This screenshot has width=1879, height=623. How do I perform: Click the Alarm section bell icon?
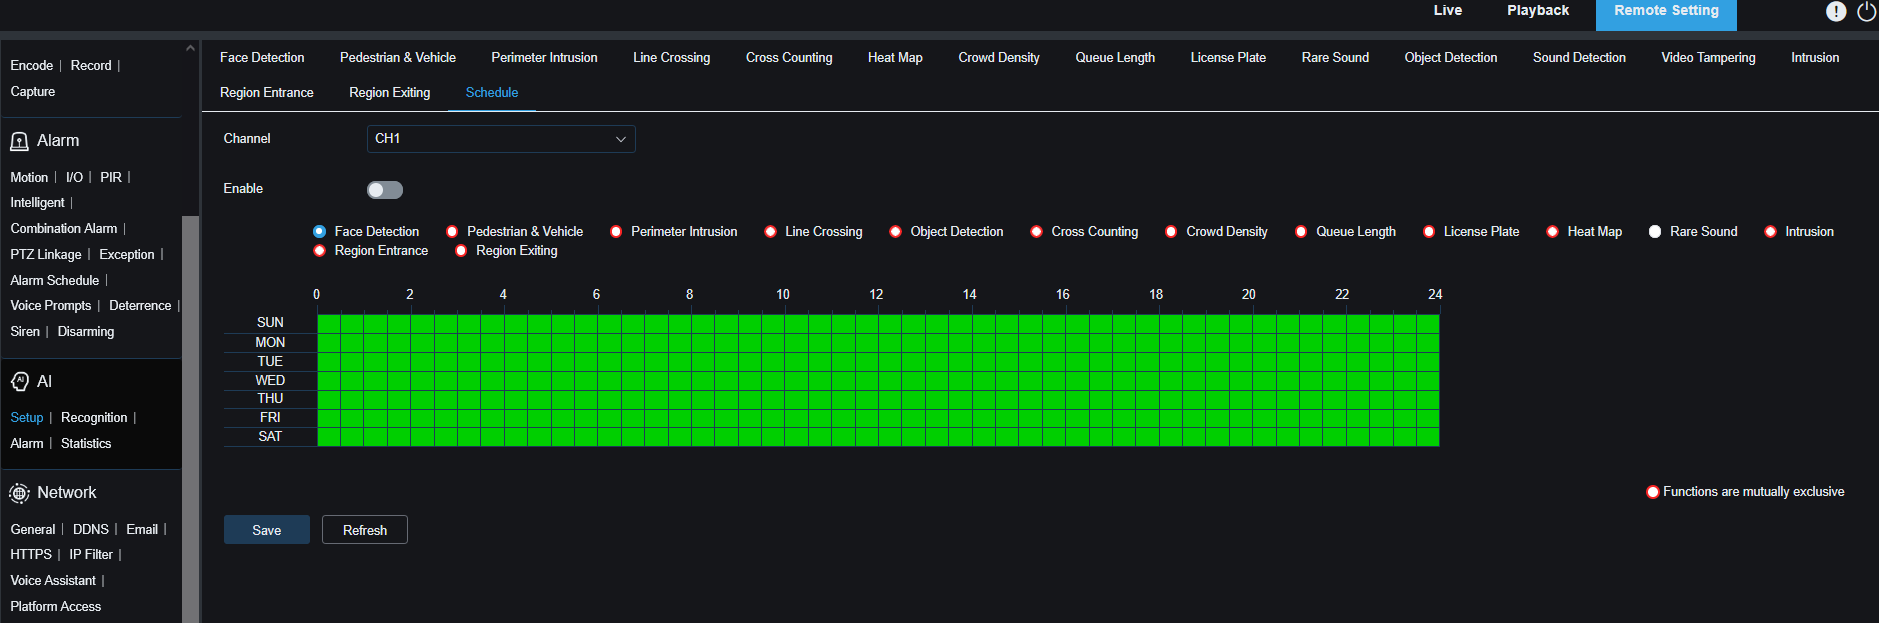[19, 141]
